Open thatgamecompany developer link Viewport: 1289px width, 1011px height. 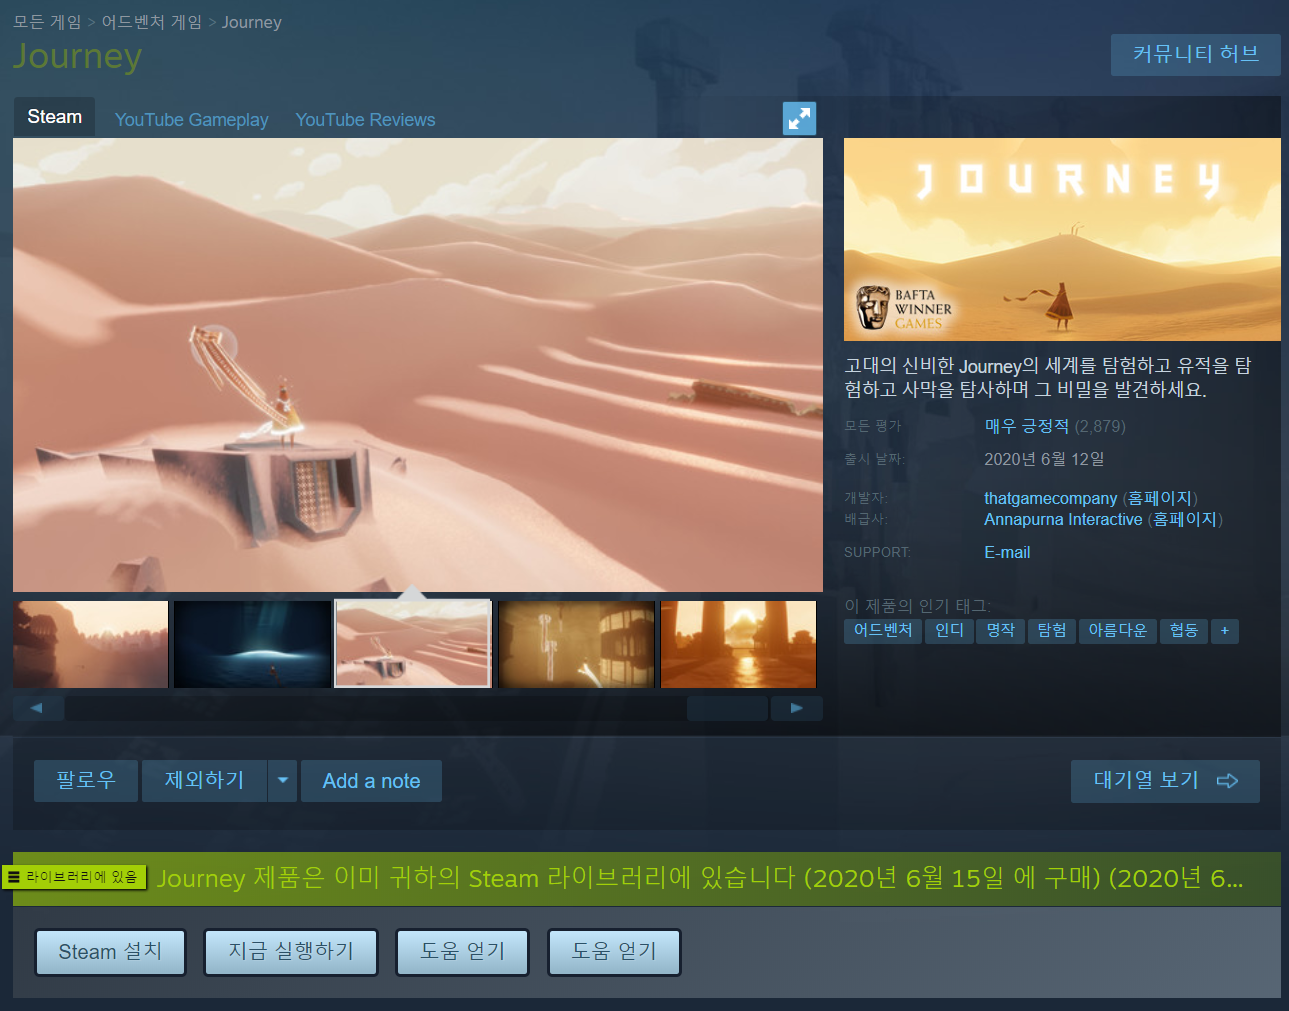click(1050, 498)
